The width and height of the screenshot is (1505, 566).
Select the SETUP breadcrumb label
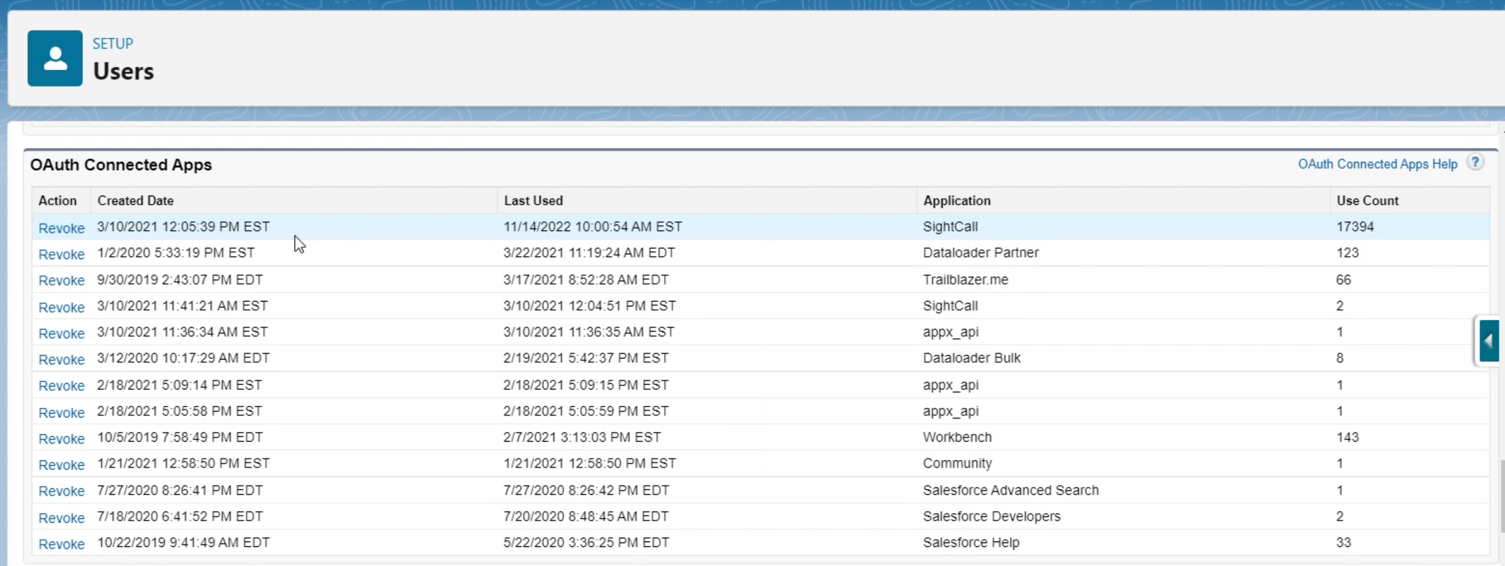pyautogui.click(x=113, y=44)
